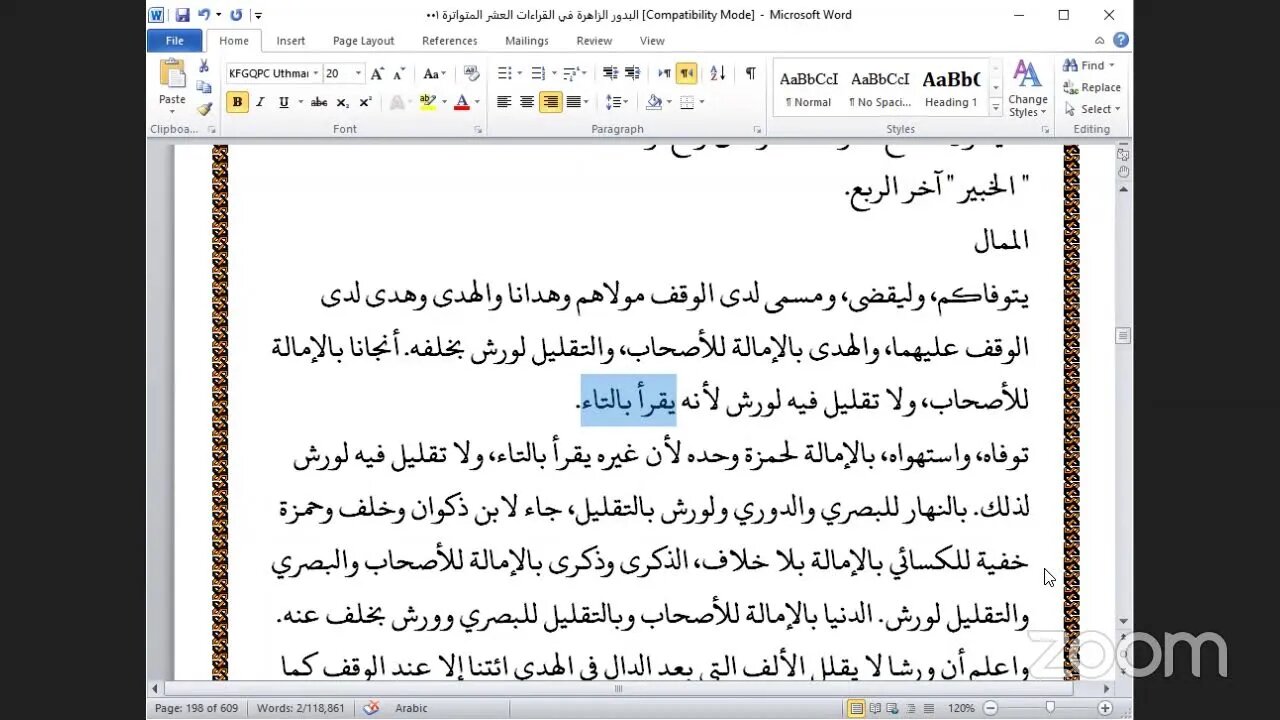The width and height of the screenshot is (1280, 720).
Task: Switch to the Mailings tab
Action: (526, 41)
